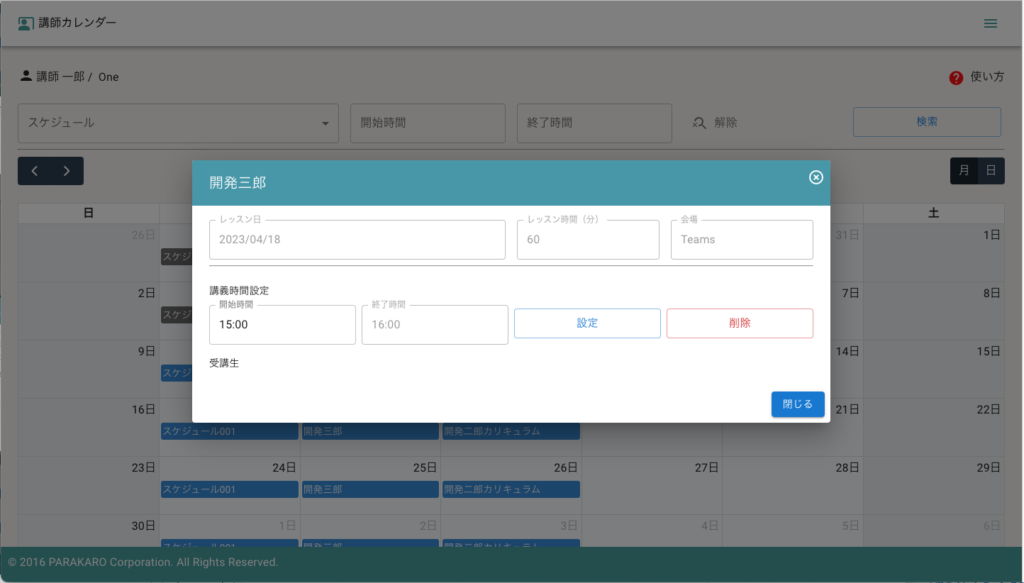Open スケジュール001 event on the 24th

click(229, 489)
